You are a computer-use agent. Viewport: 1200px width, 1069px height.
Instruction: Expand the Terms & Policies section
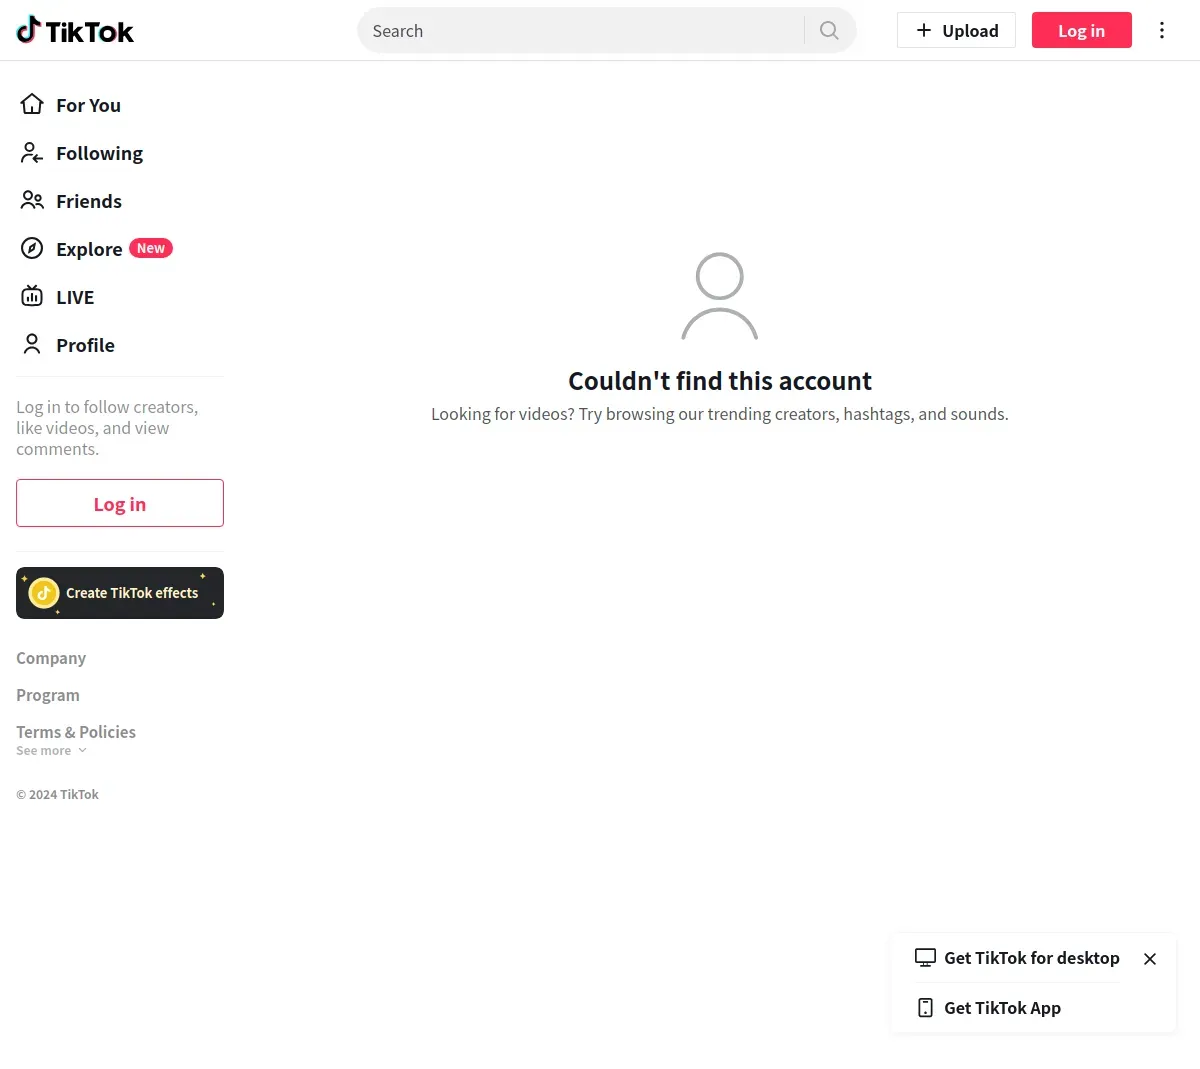coord(76,732)
